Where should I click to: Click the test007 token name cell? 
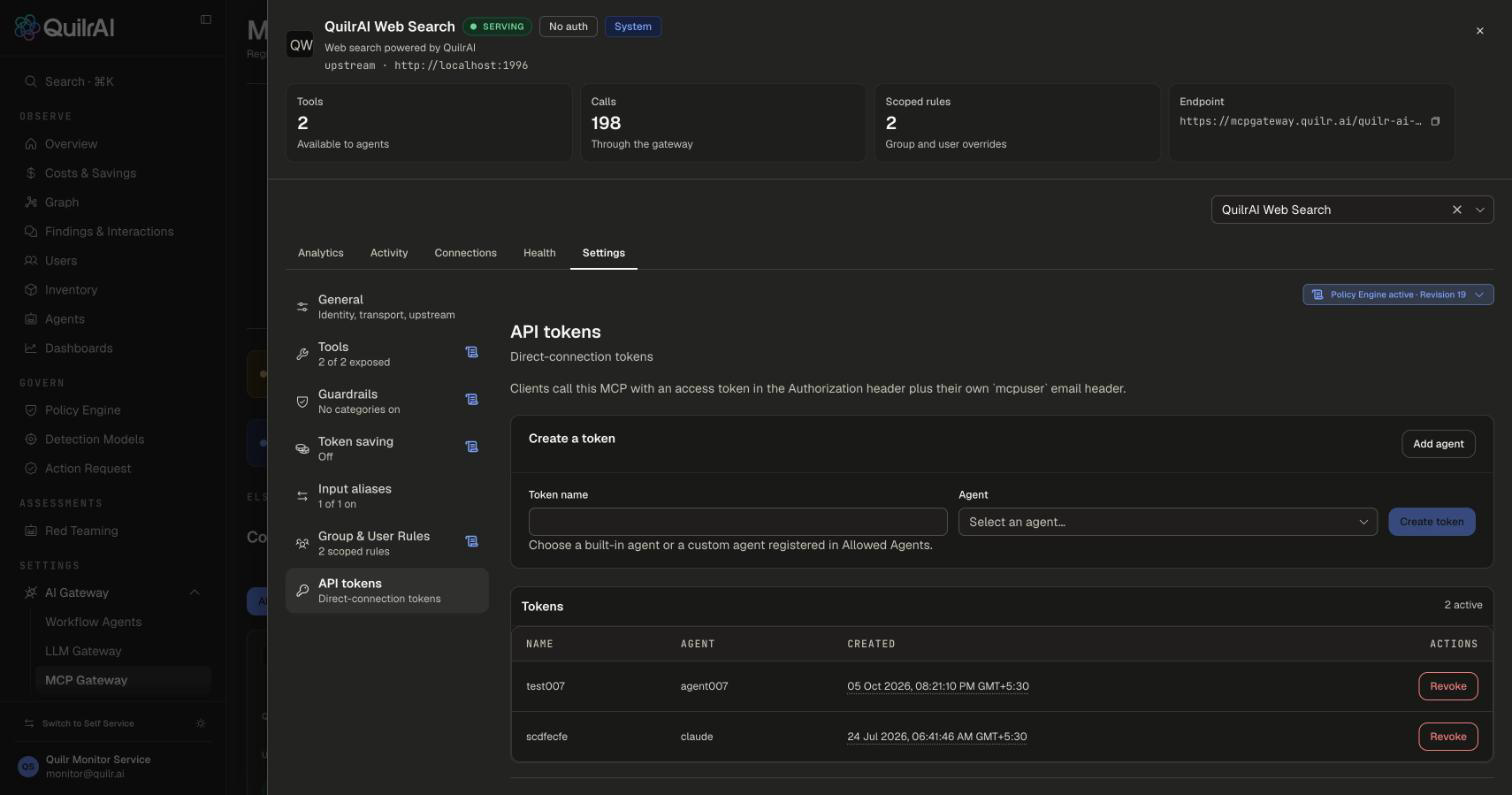546,686
